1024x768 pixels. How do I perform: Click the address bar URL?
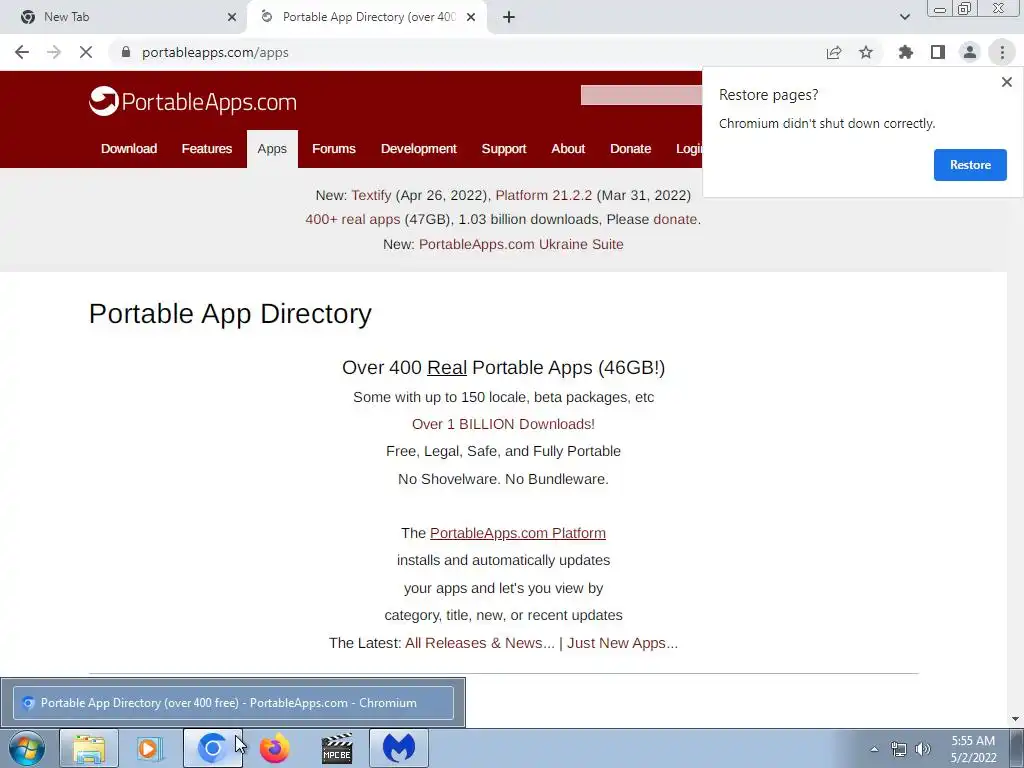click(216, 52)
